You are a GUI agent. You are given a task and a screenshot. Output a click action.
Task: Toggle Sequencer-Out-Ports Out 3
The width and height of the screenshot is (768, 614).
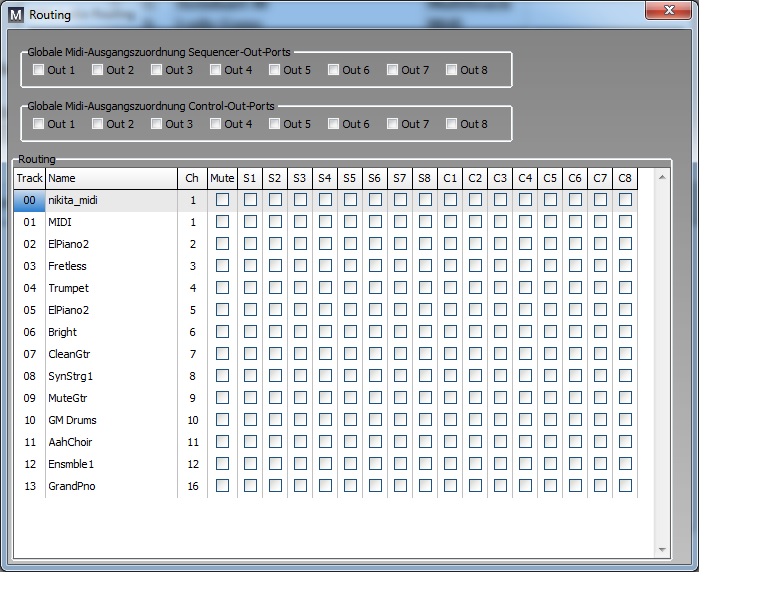pyautogui.click(x=156, y=70)
